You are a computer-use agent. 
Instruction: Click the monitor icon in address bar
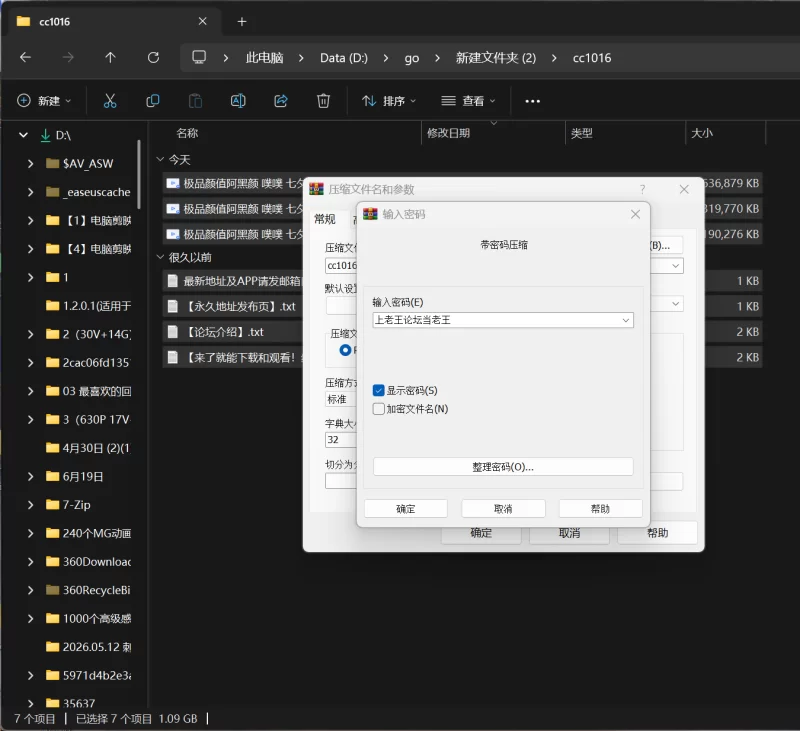[x=199, y=57]
